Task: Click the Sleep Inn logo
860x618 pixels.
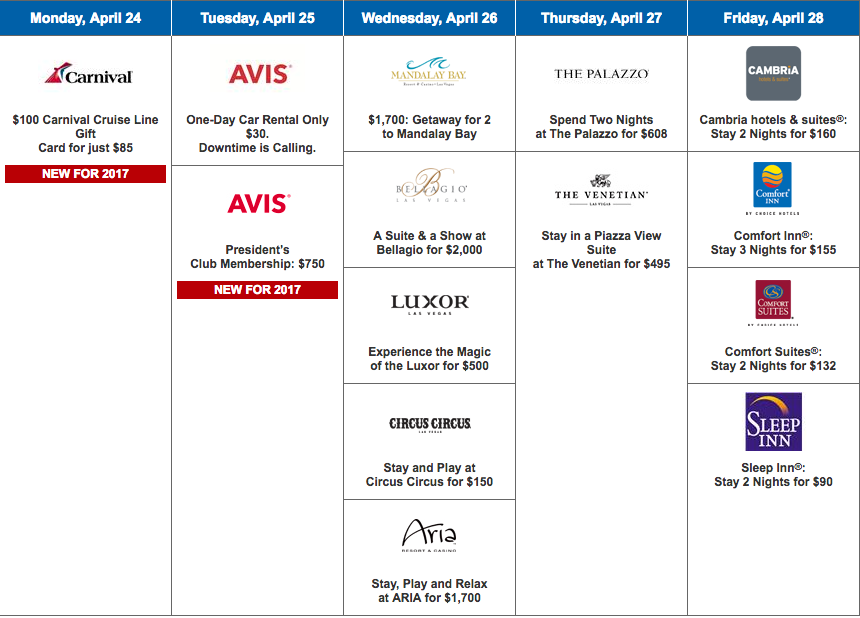Action: pyautogui.click(x=773, y=422)
